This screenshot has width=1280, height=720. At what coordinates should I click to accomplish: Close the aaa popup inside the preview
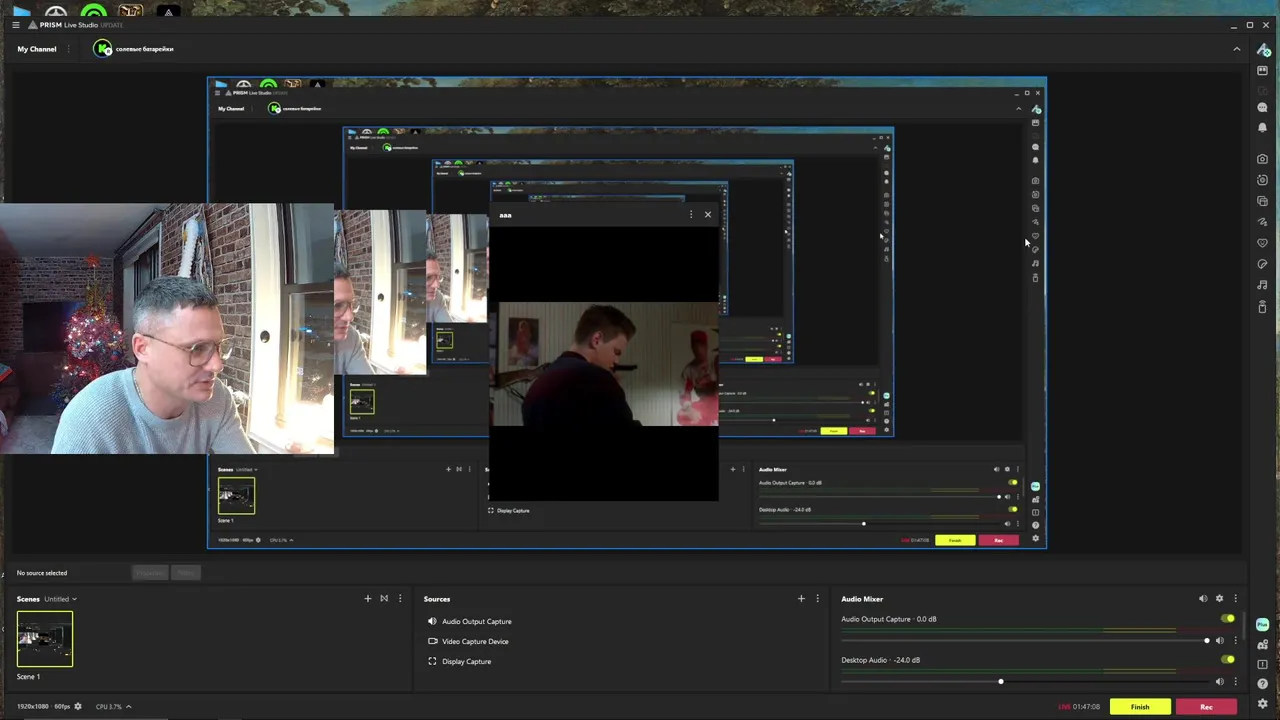[708, 214]
